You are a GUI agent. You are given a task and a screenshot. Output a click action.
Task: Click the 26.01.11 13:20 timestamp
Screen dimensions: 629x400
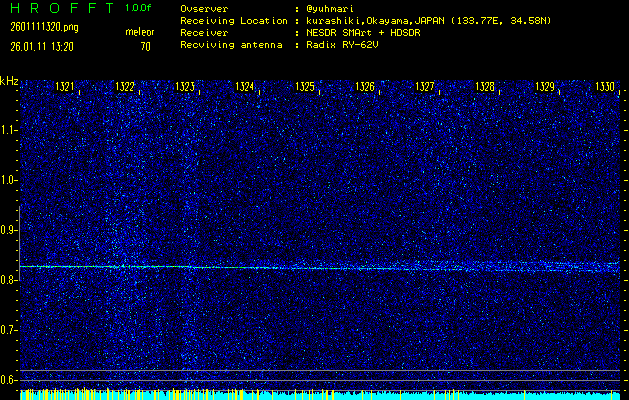click(x=41, y=46)
